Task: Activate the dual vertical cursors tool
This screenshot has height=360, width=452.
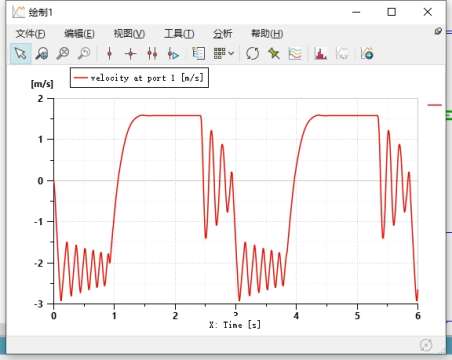Action: 152,53
